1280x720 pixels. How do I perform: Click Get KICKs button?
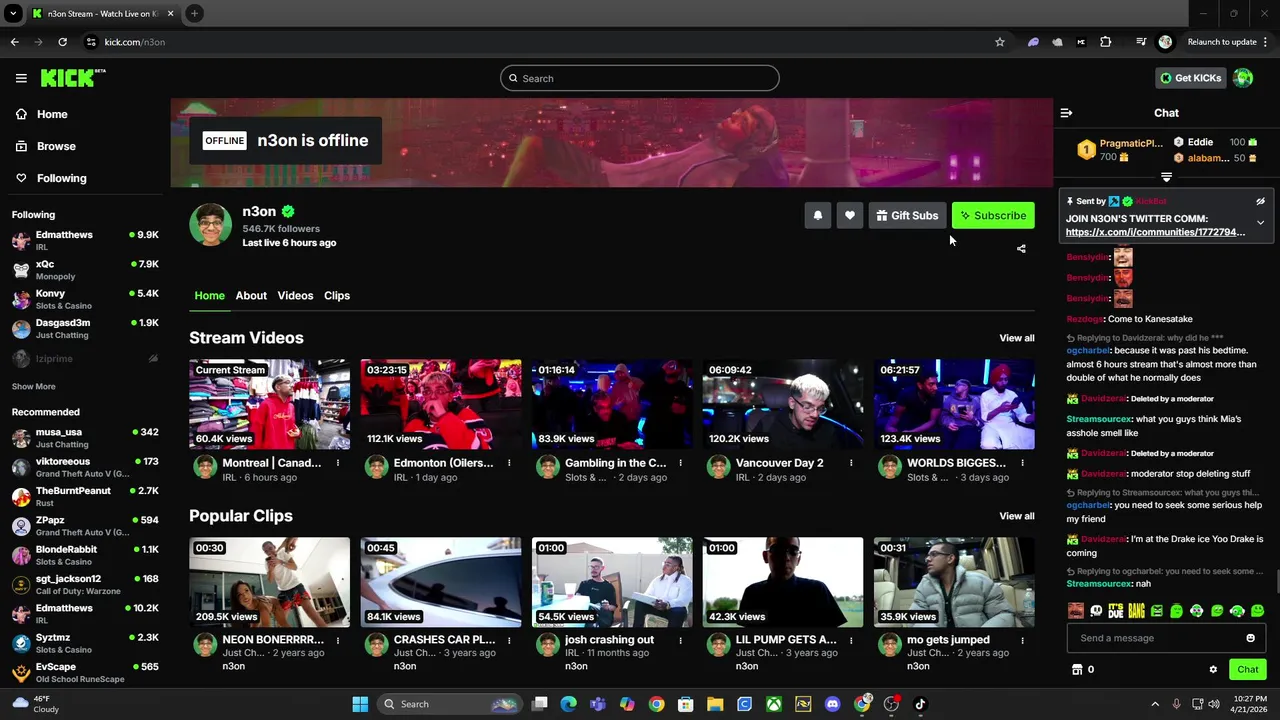click(x=1189, y=78)
